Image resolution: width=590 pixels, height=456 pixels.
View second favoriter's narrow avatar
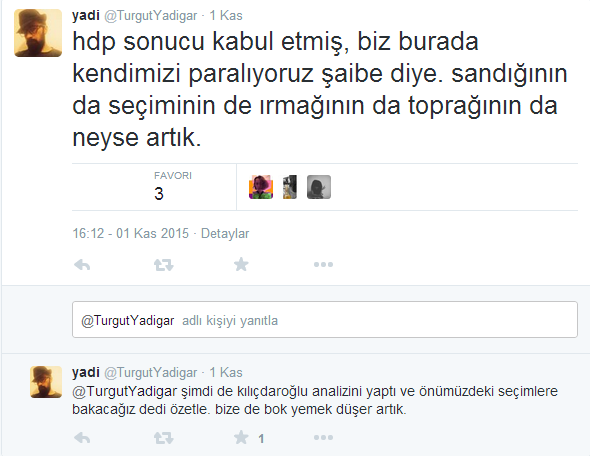tap(290, 187)
